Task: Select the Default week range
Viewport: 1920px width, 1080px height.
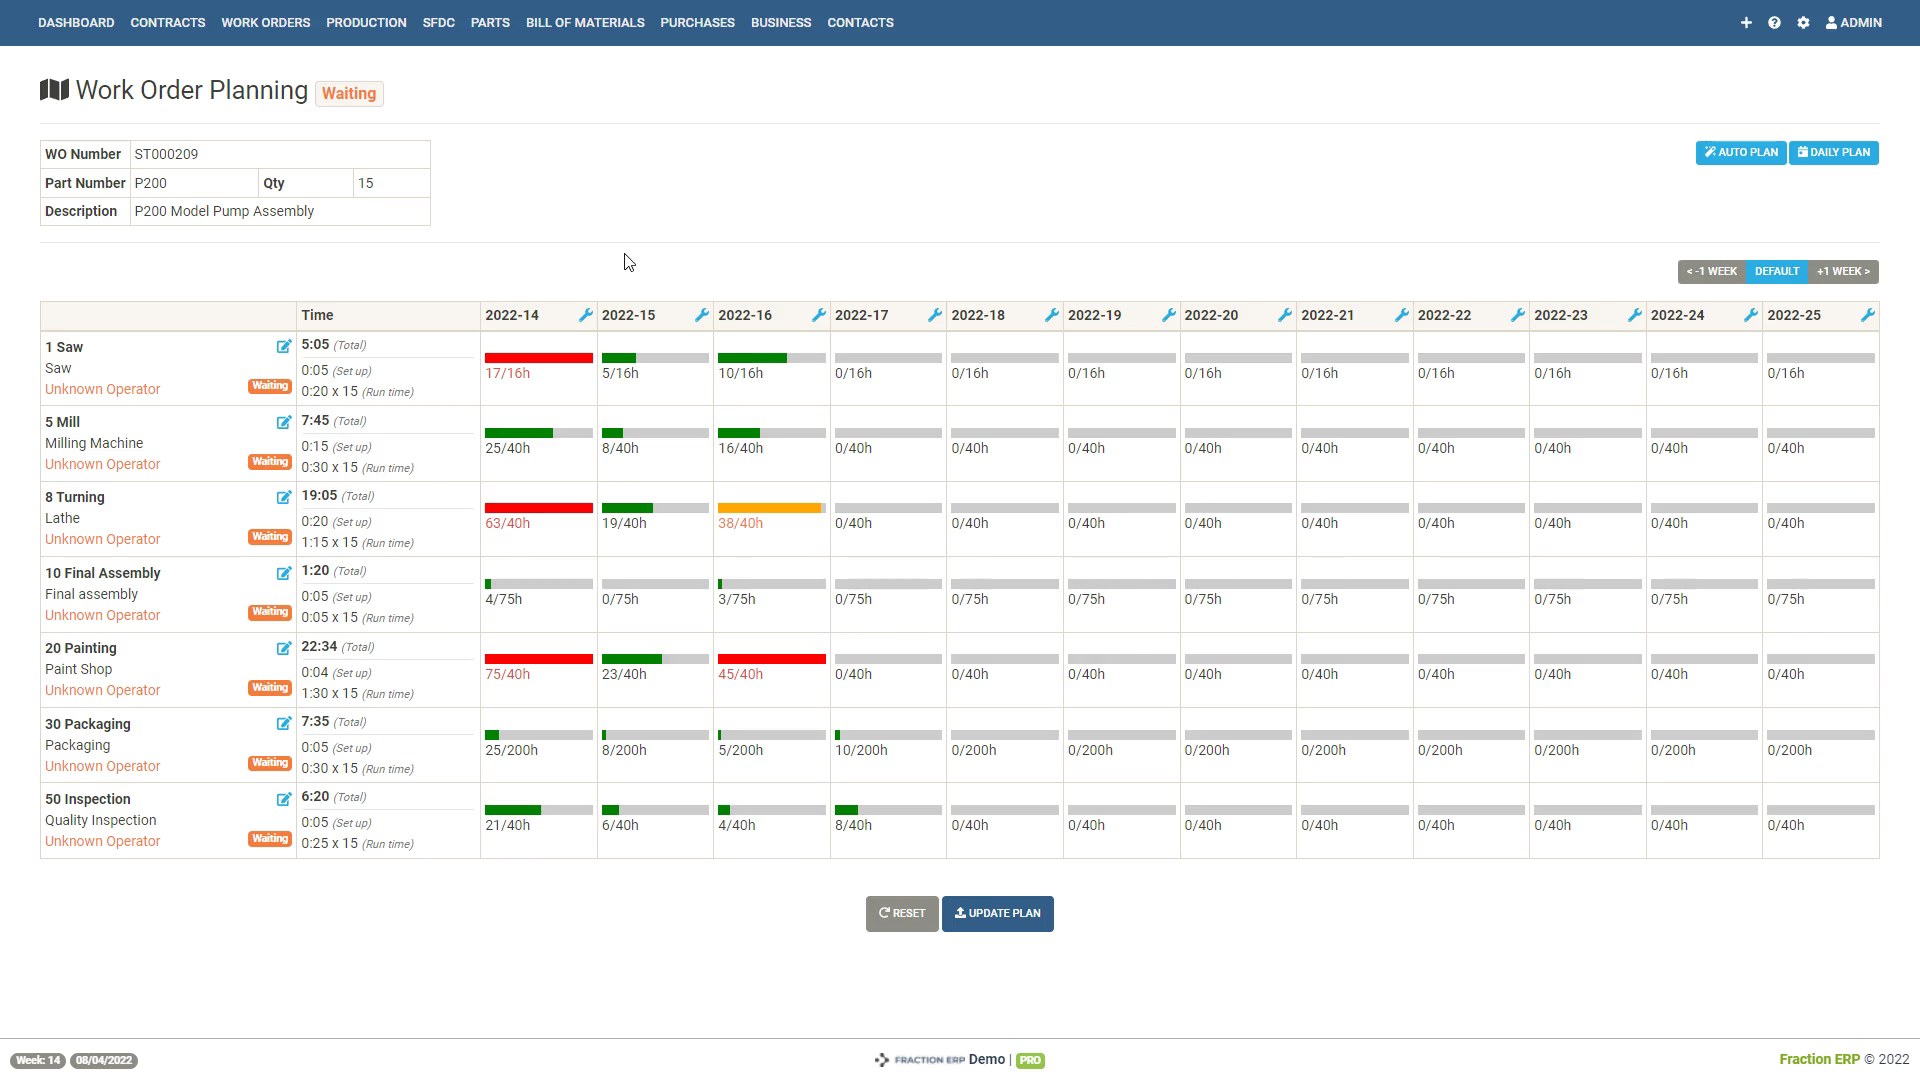Action: point(1776,271)
